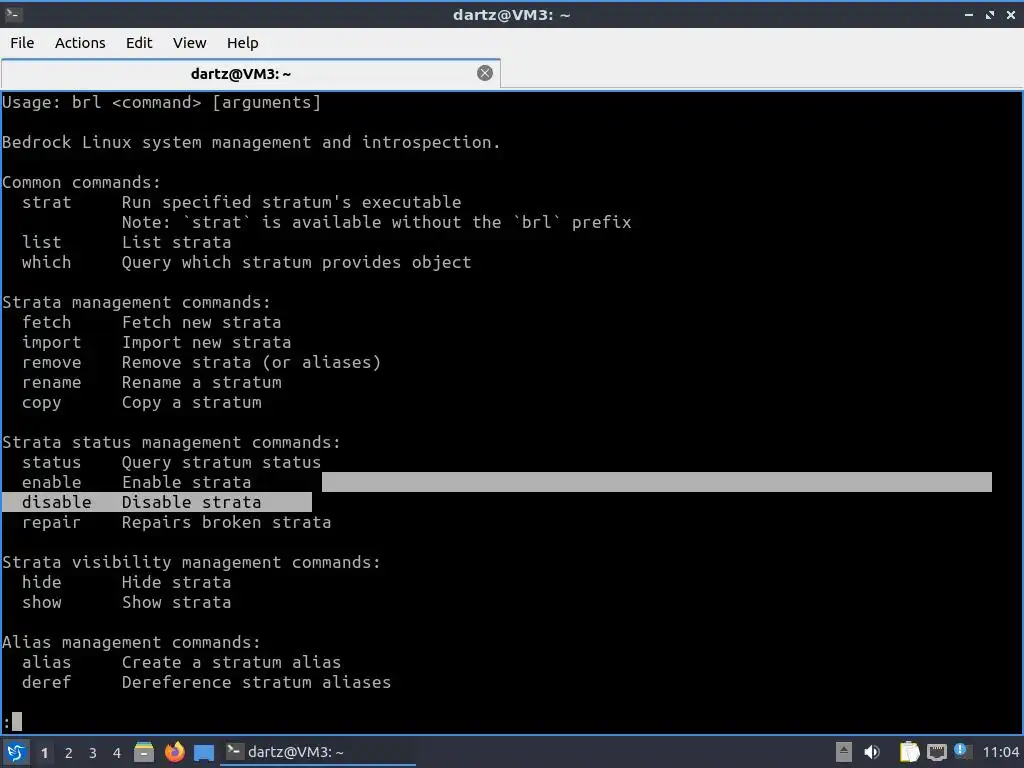Click the terminal icon in title bar
1024x768 pixels.
pos(13,14)
